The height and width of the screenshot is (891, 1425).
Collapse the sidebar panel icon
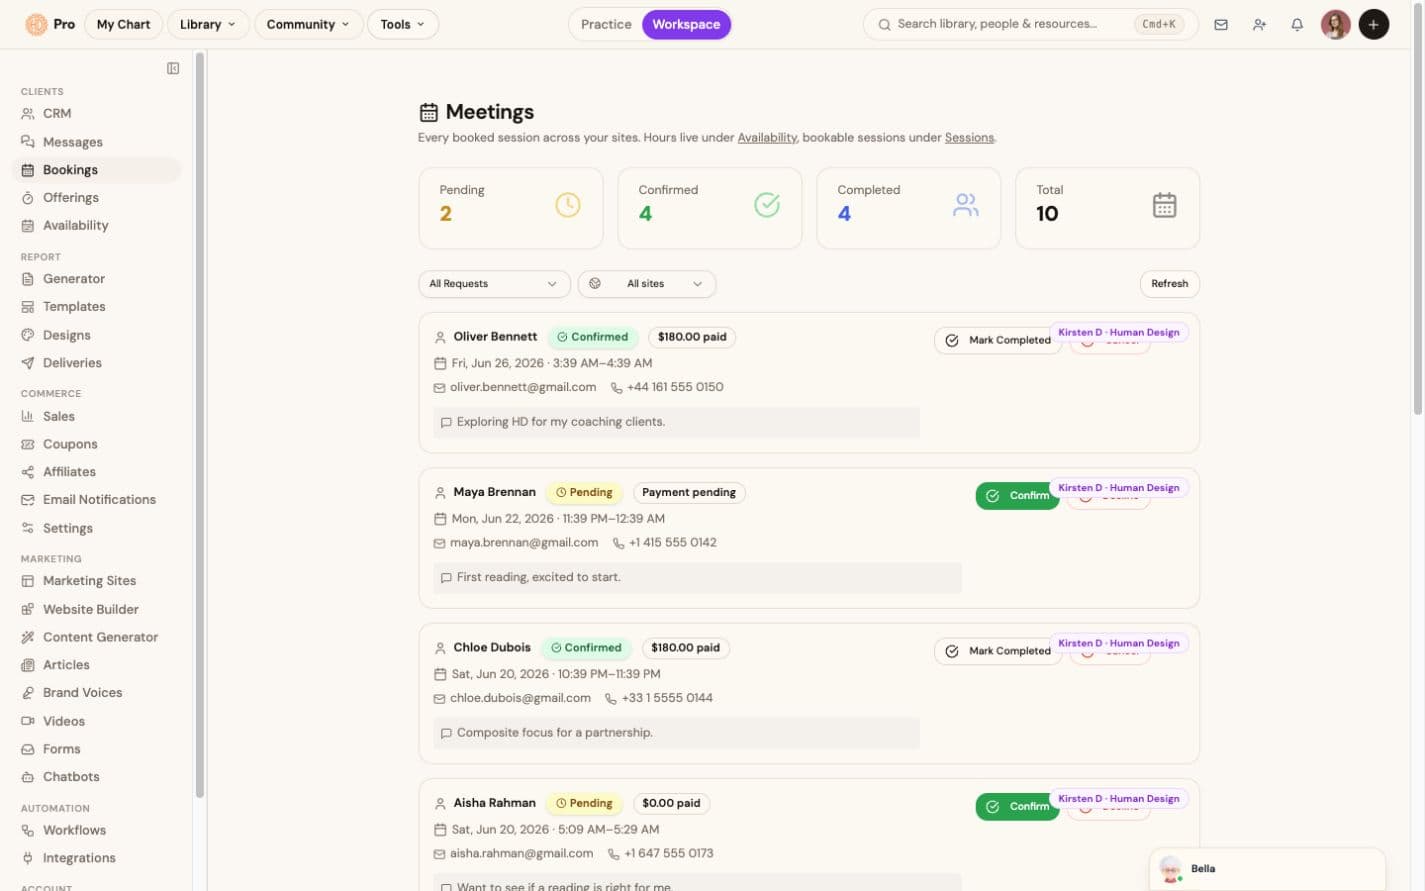[x=173, y=68]
